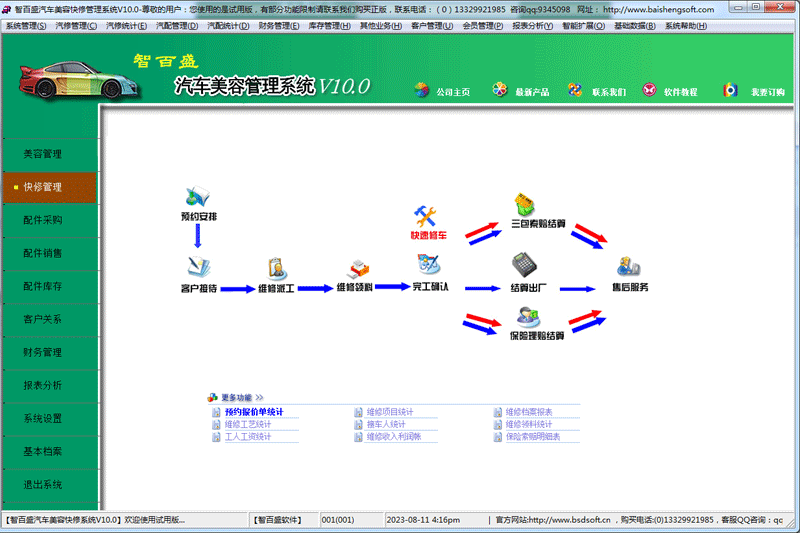The image size is (800, 533).
Task: Click the application icon in title bar
Action: [6, 9]
